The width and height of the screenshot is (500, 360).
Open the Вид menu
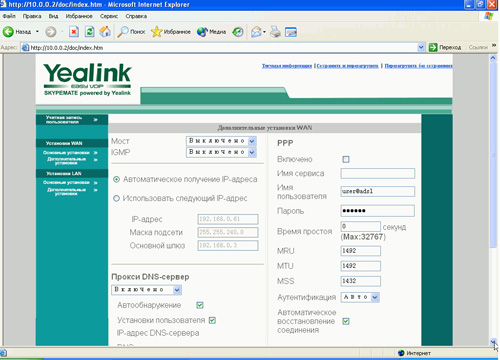[53, 16]
